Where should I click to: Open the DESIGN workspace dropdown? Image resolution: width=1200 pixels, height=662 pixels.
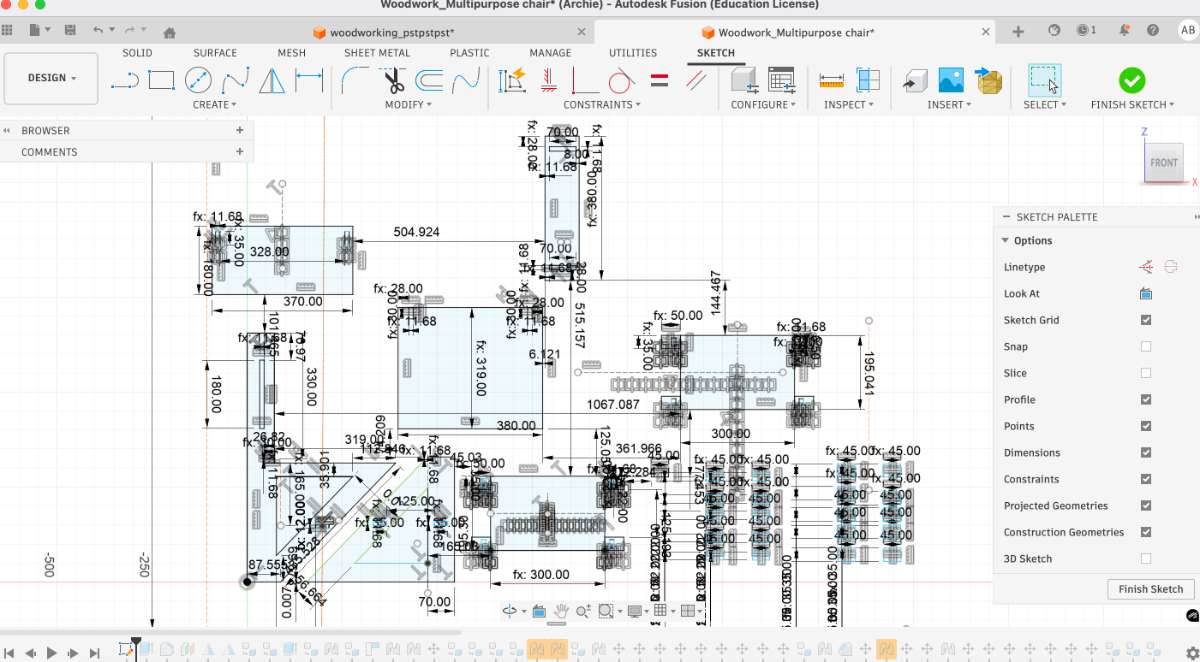(52, 78)
